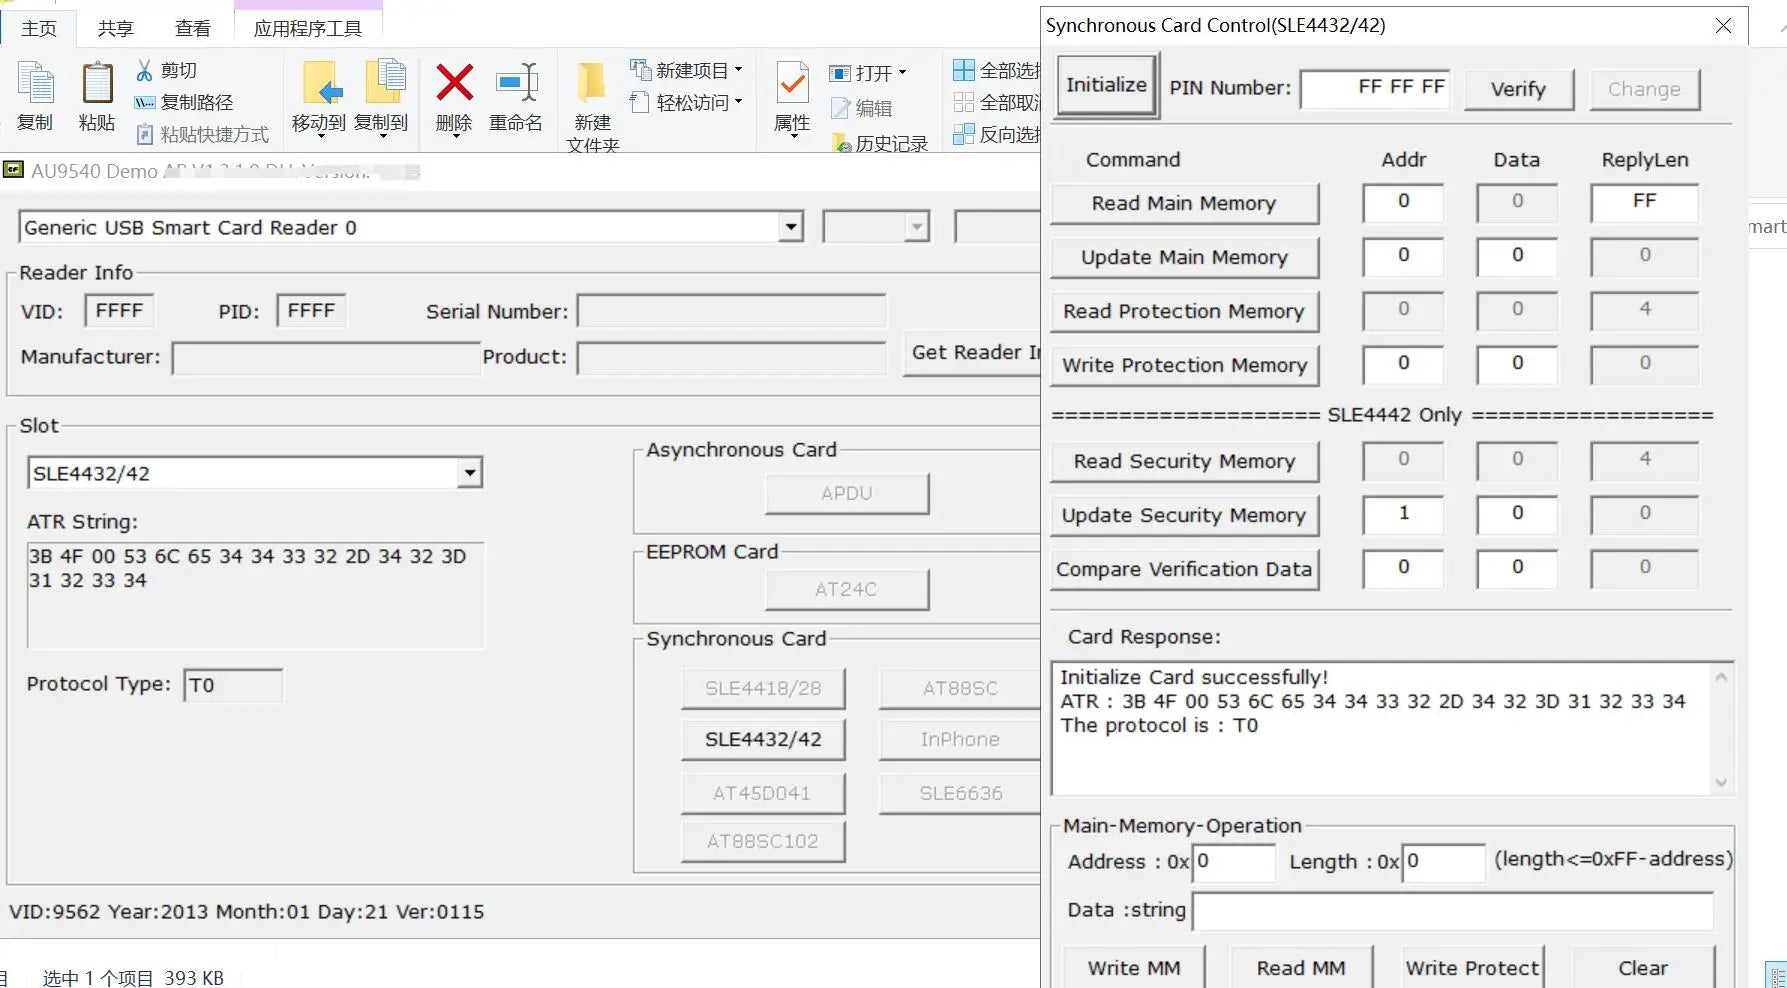Image resolution: width=1787 pixels, height=988 pixels.
Task: Open the smart card reader dropdown
Action: tap(790, 227)
